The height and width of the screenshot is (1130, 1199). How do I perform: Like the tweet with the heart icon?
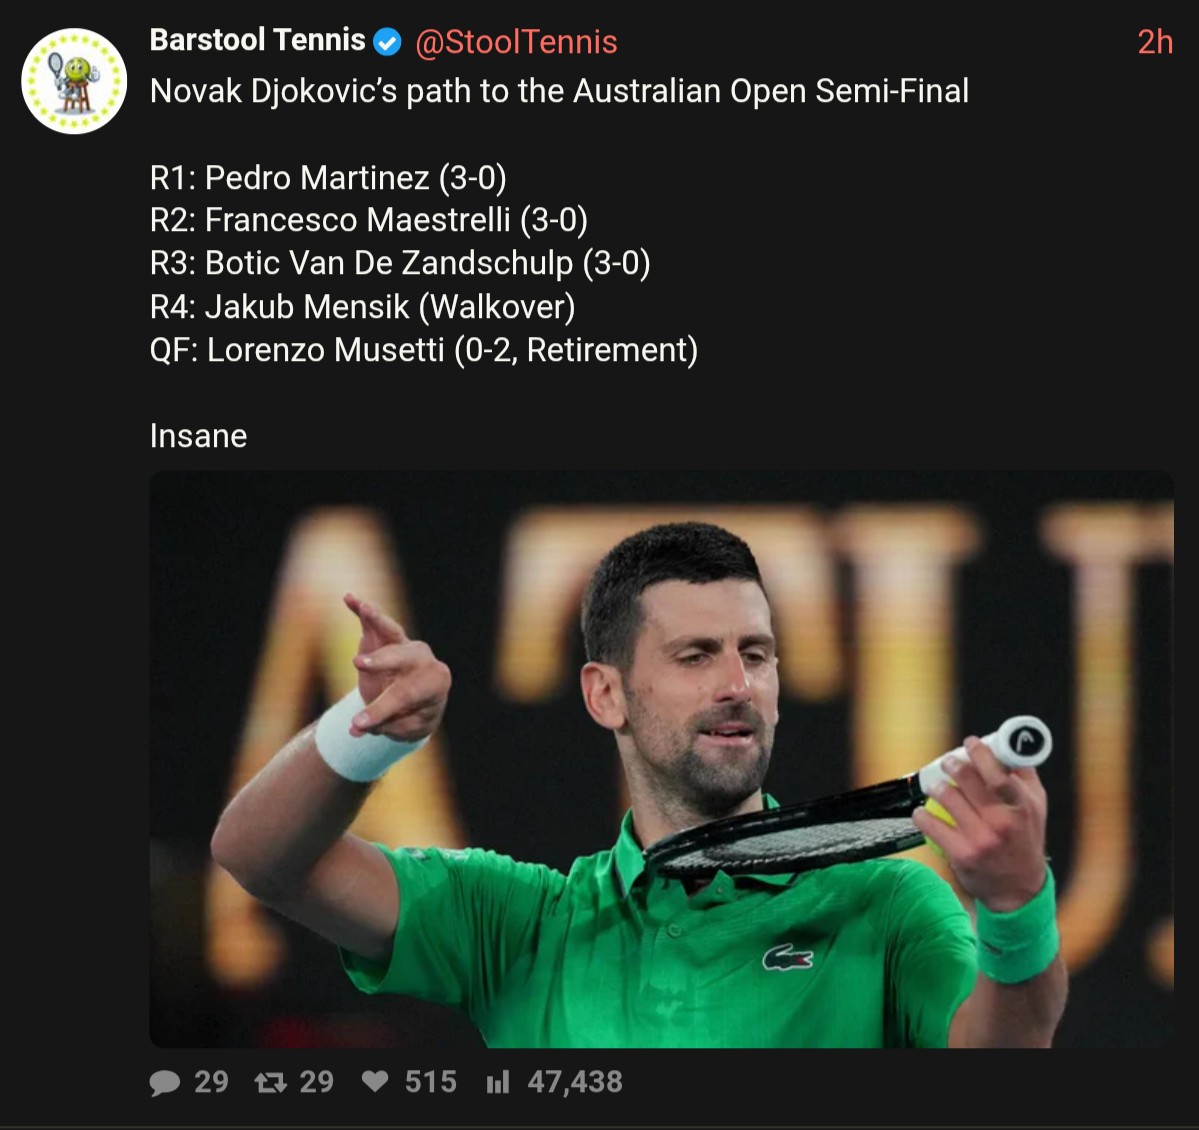375,1082
